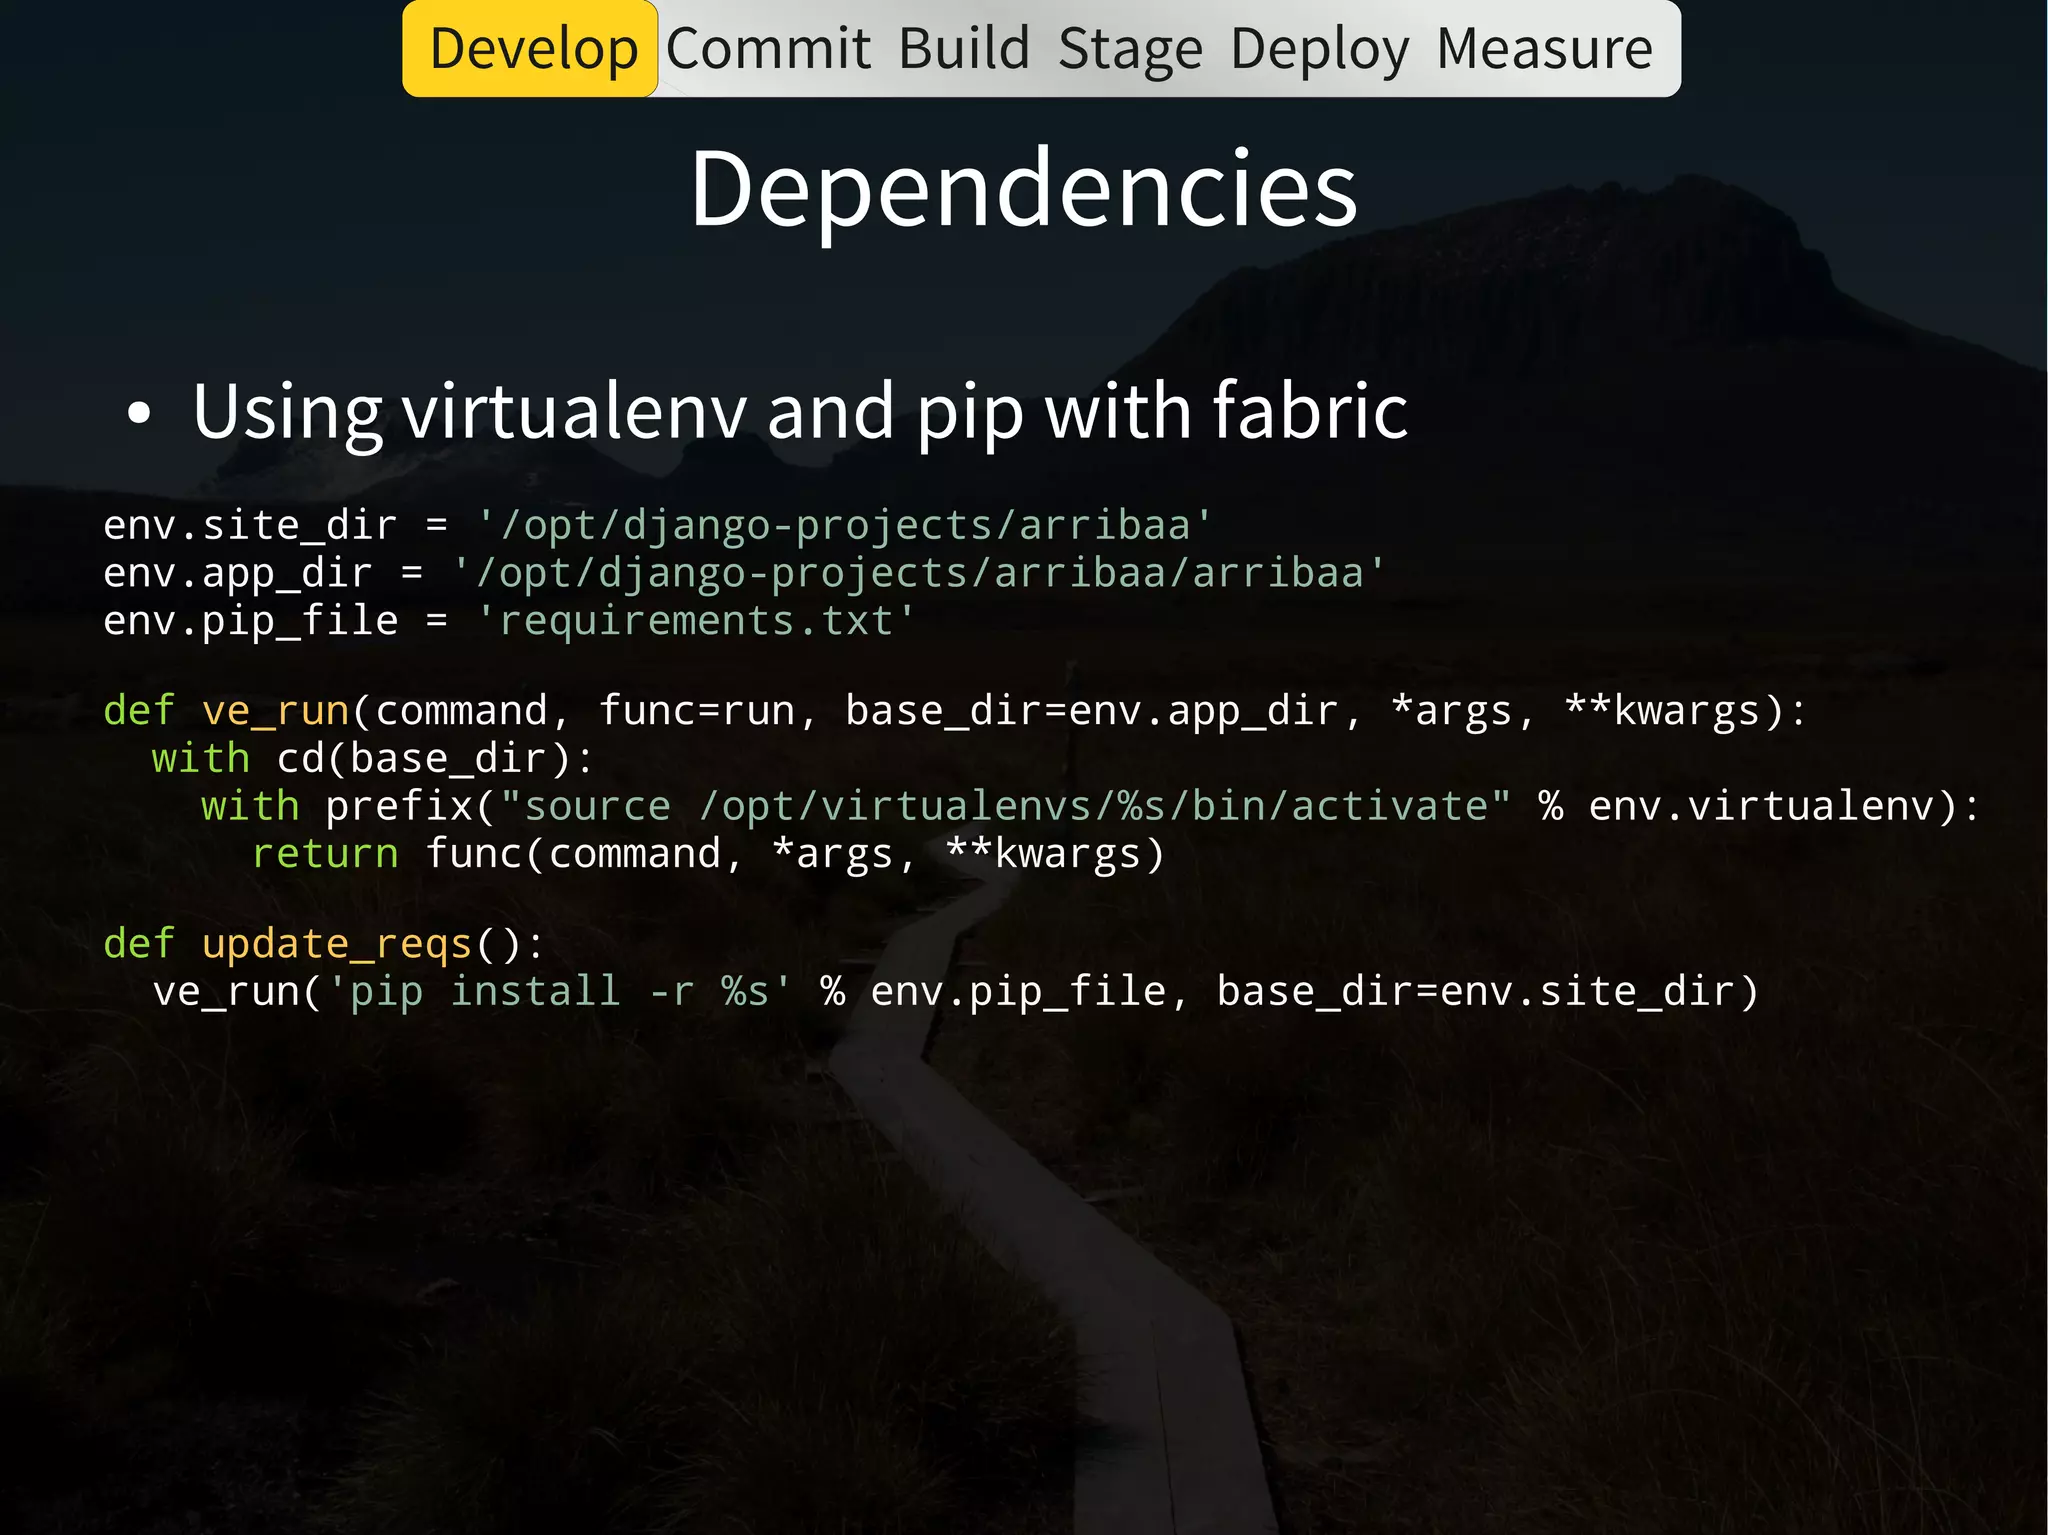Click the env.site_dir assignment line
This screenshot has height=1535, width=2048.
[658, 526]
